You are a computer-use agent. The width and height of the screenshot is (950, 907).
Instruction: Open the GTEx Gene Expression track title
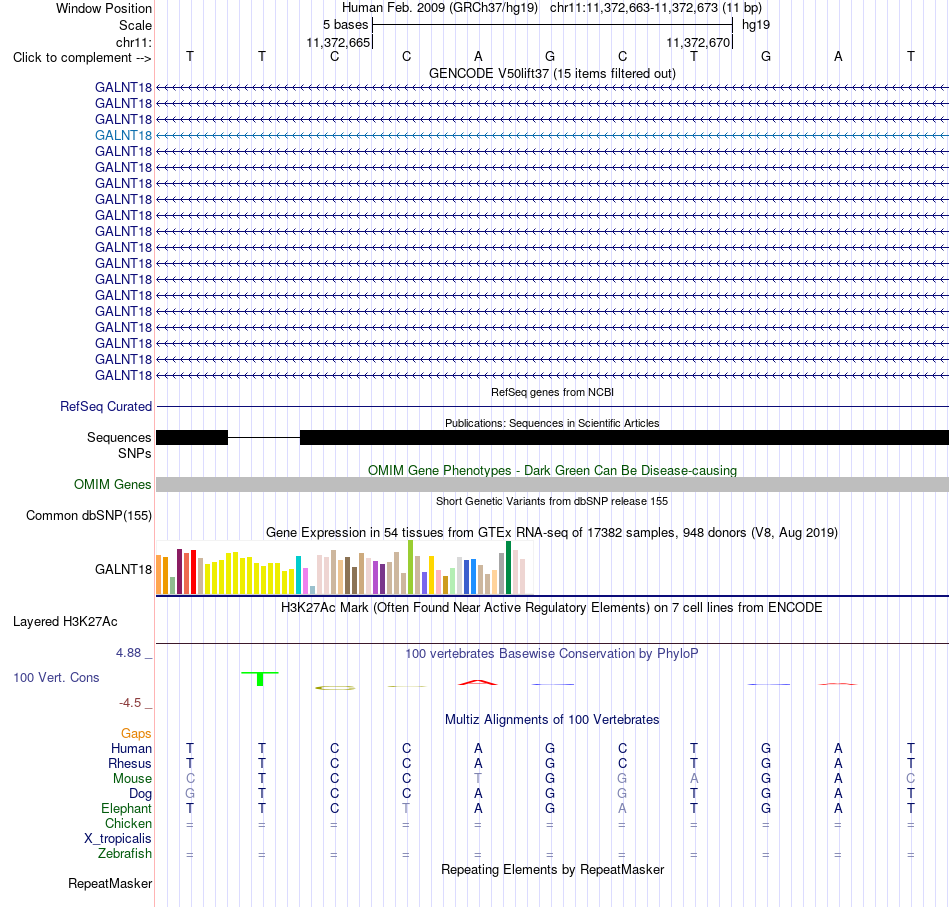[552, 533]
